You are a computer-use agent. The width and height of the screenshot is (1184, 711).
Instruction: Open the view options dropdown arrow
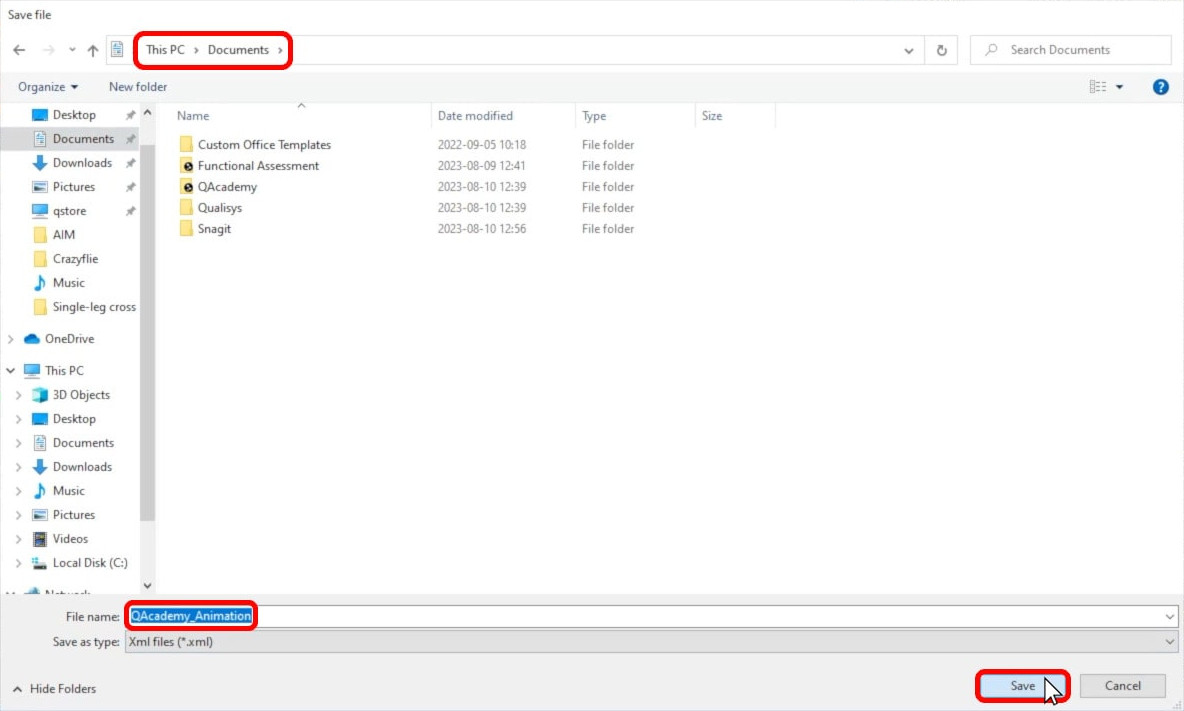click(x=1119, y=87)
